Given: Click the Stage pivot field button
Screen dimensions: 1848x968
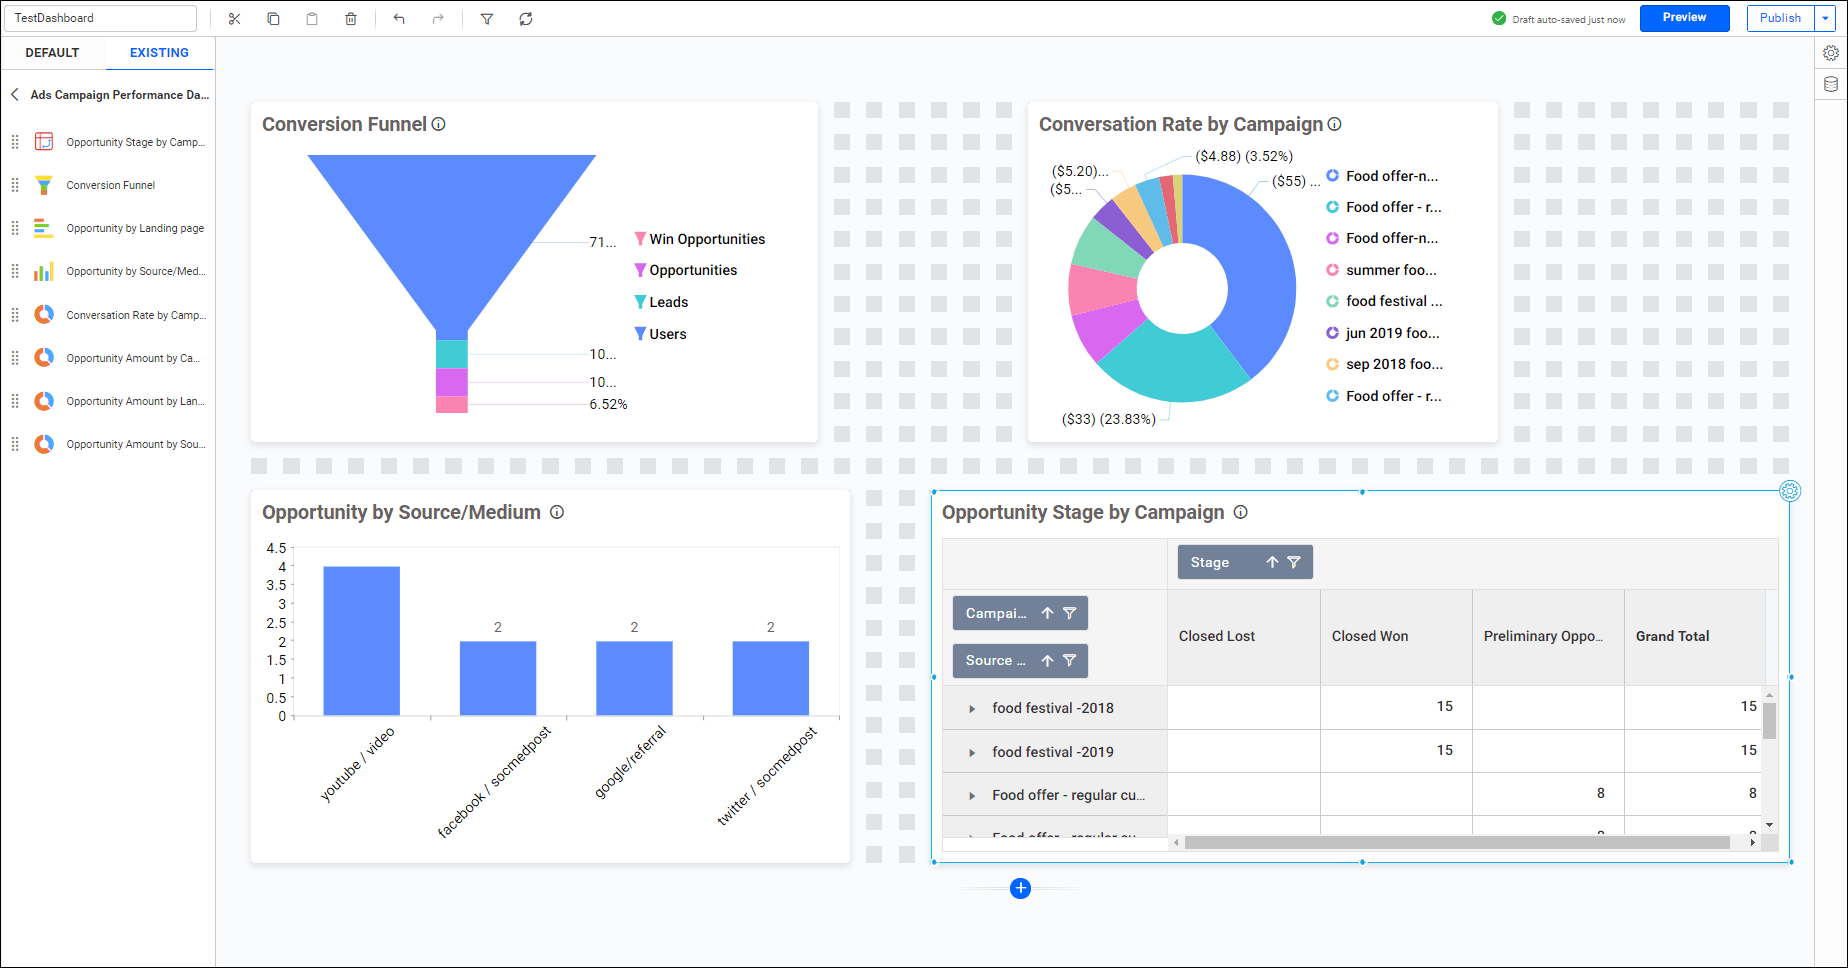Looking at the screenshot, I should (x=1210, y=562).
